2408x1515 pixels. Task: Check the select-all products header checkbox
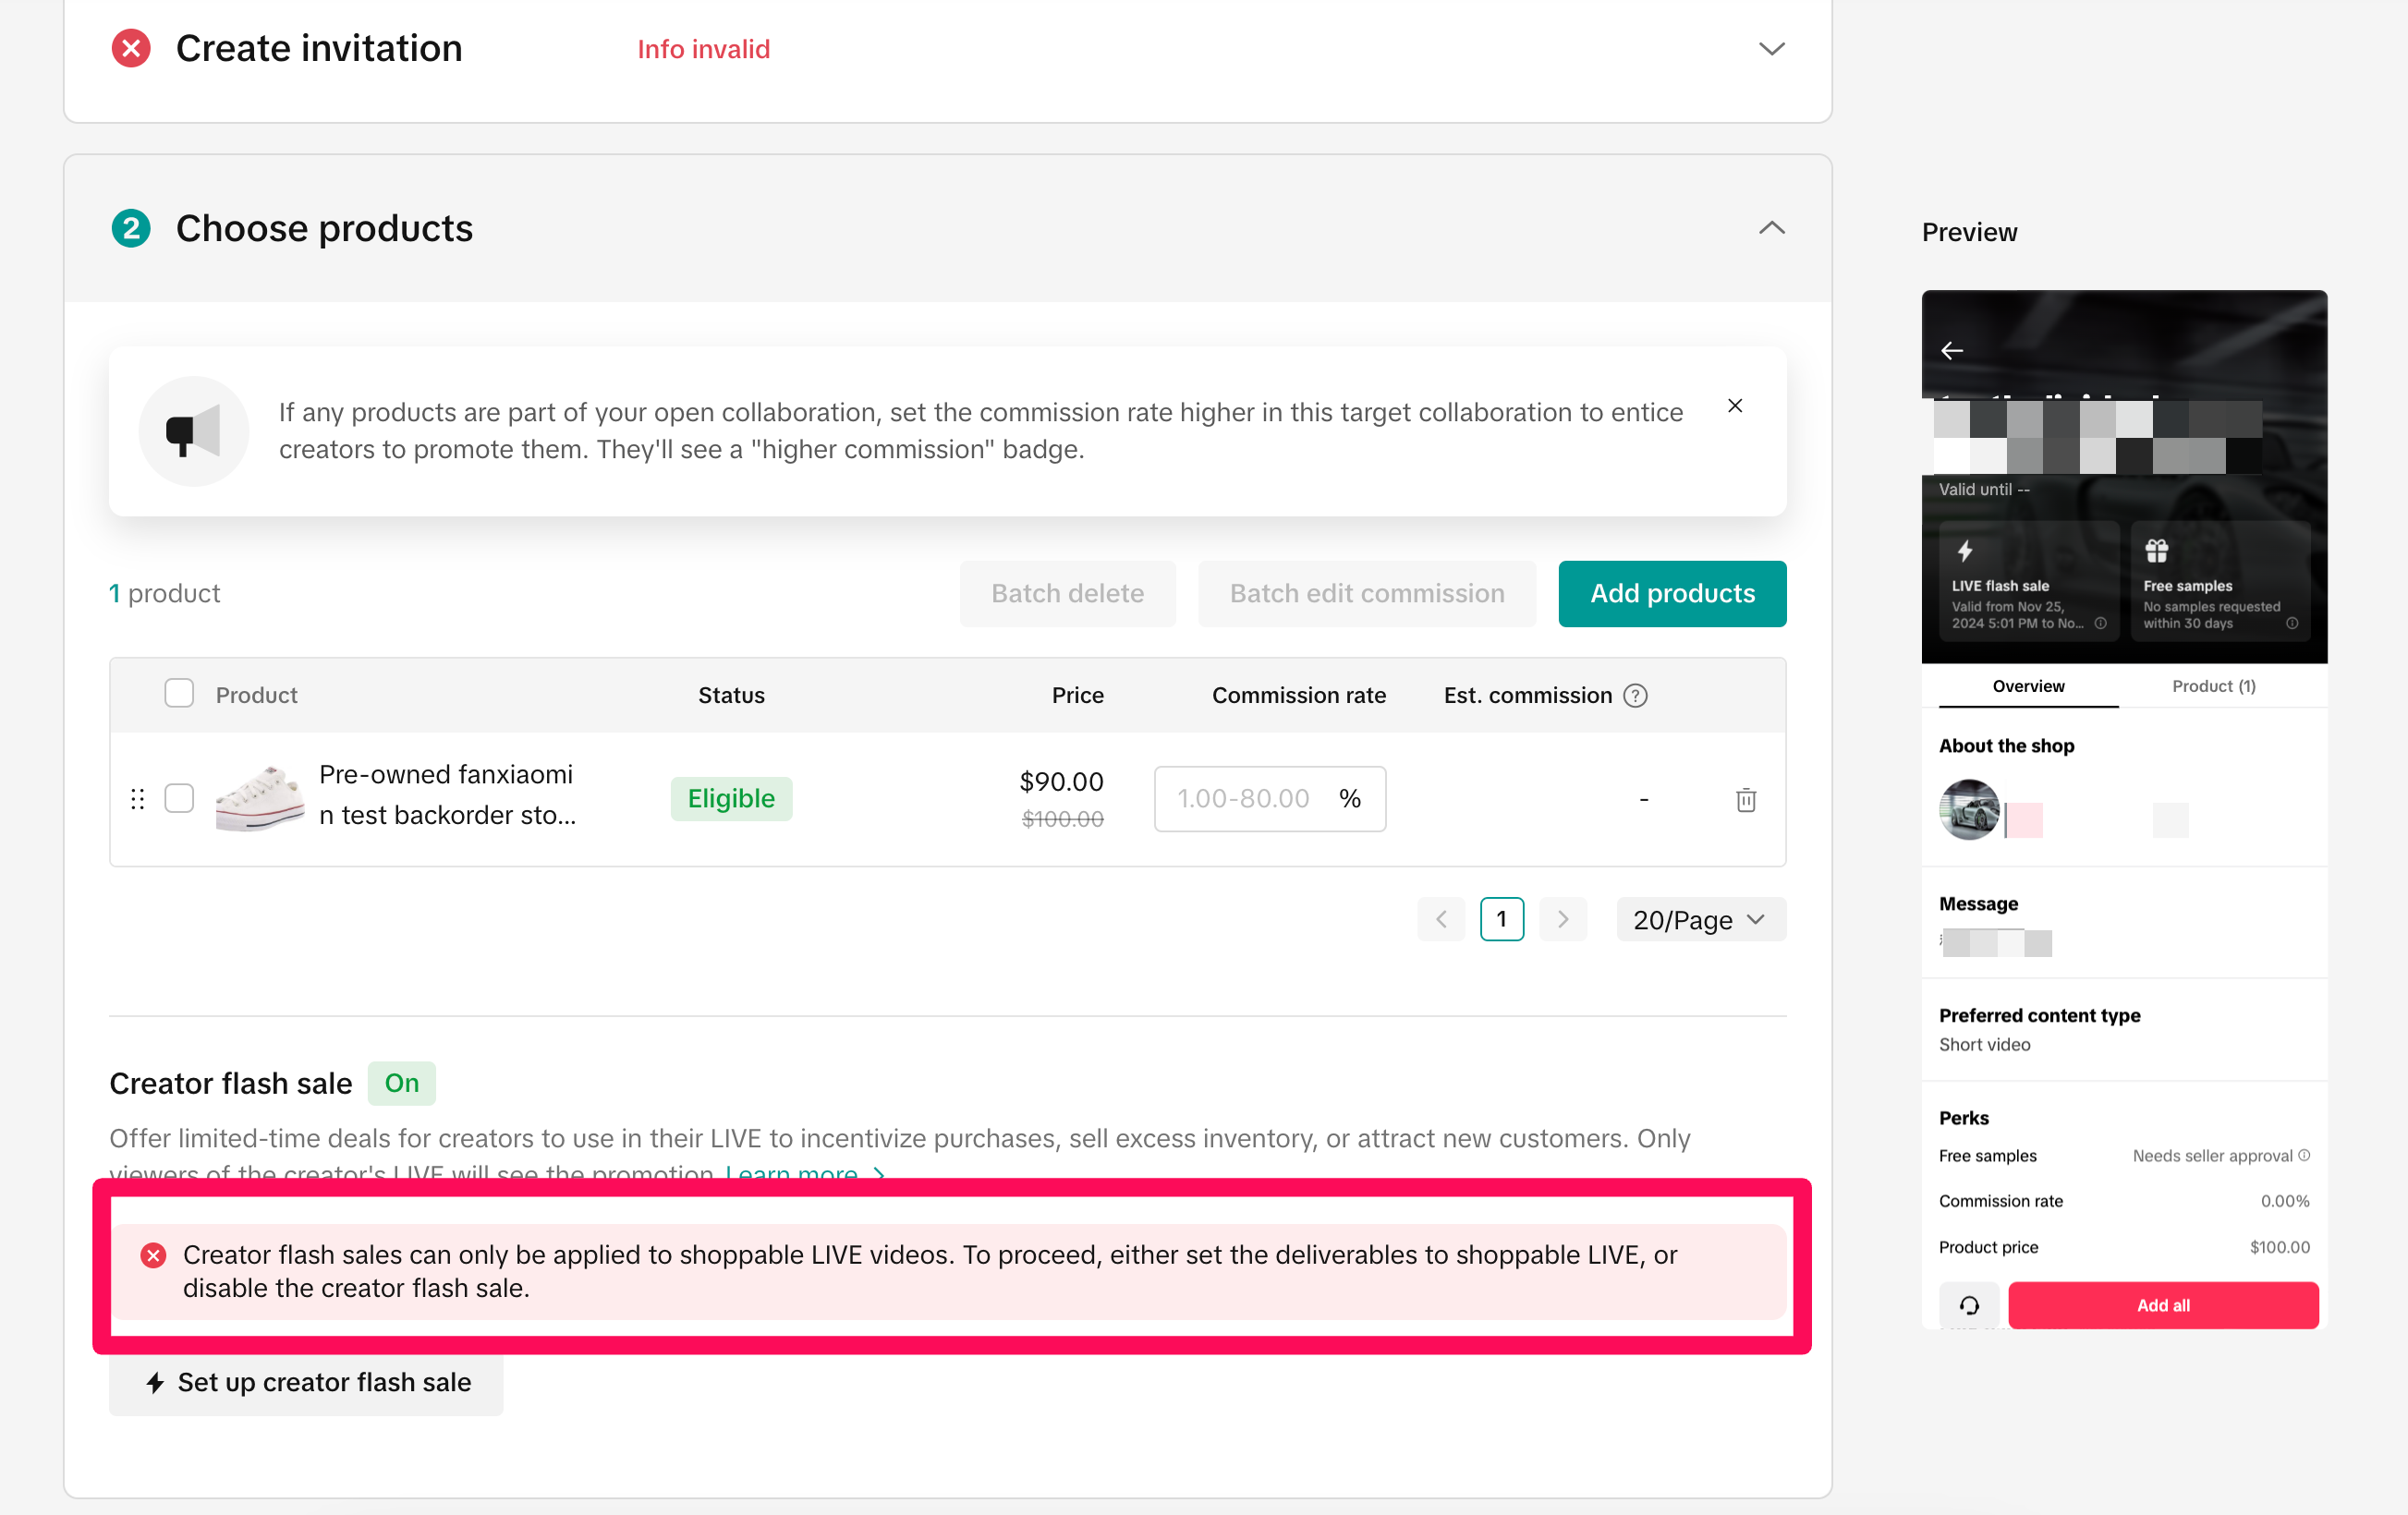click(x=179, y=694)
